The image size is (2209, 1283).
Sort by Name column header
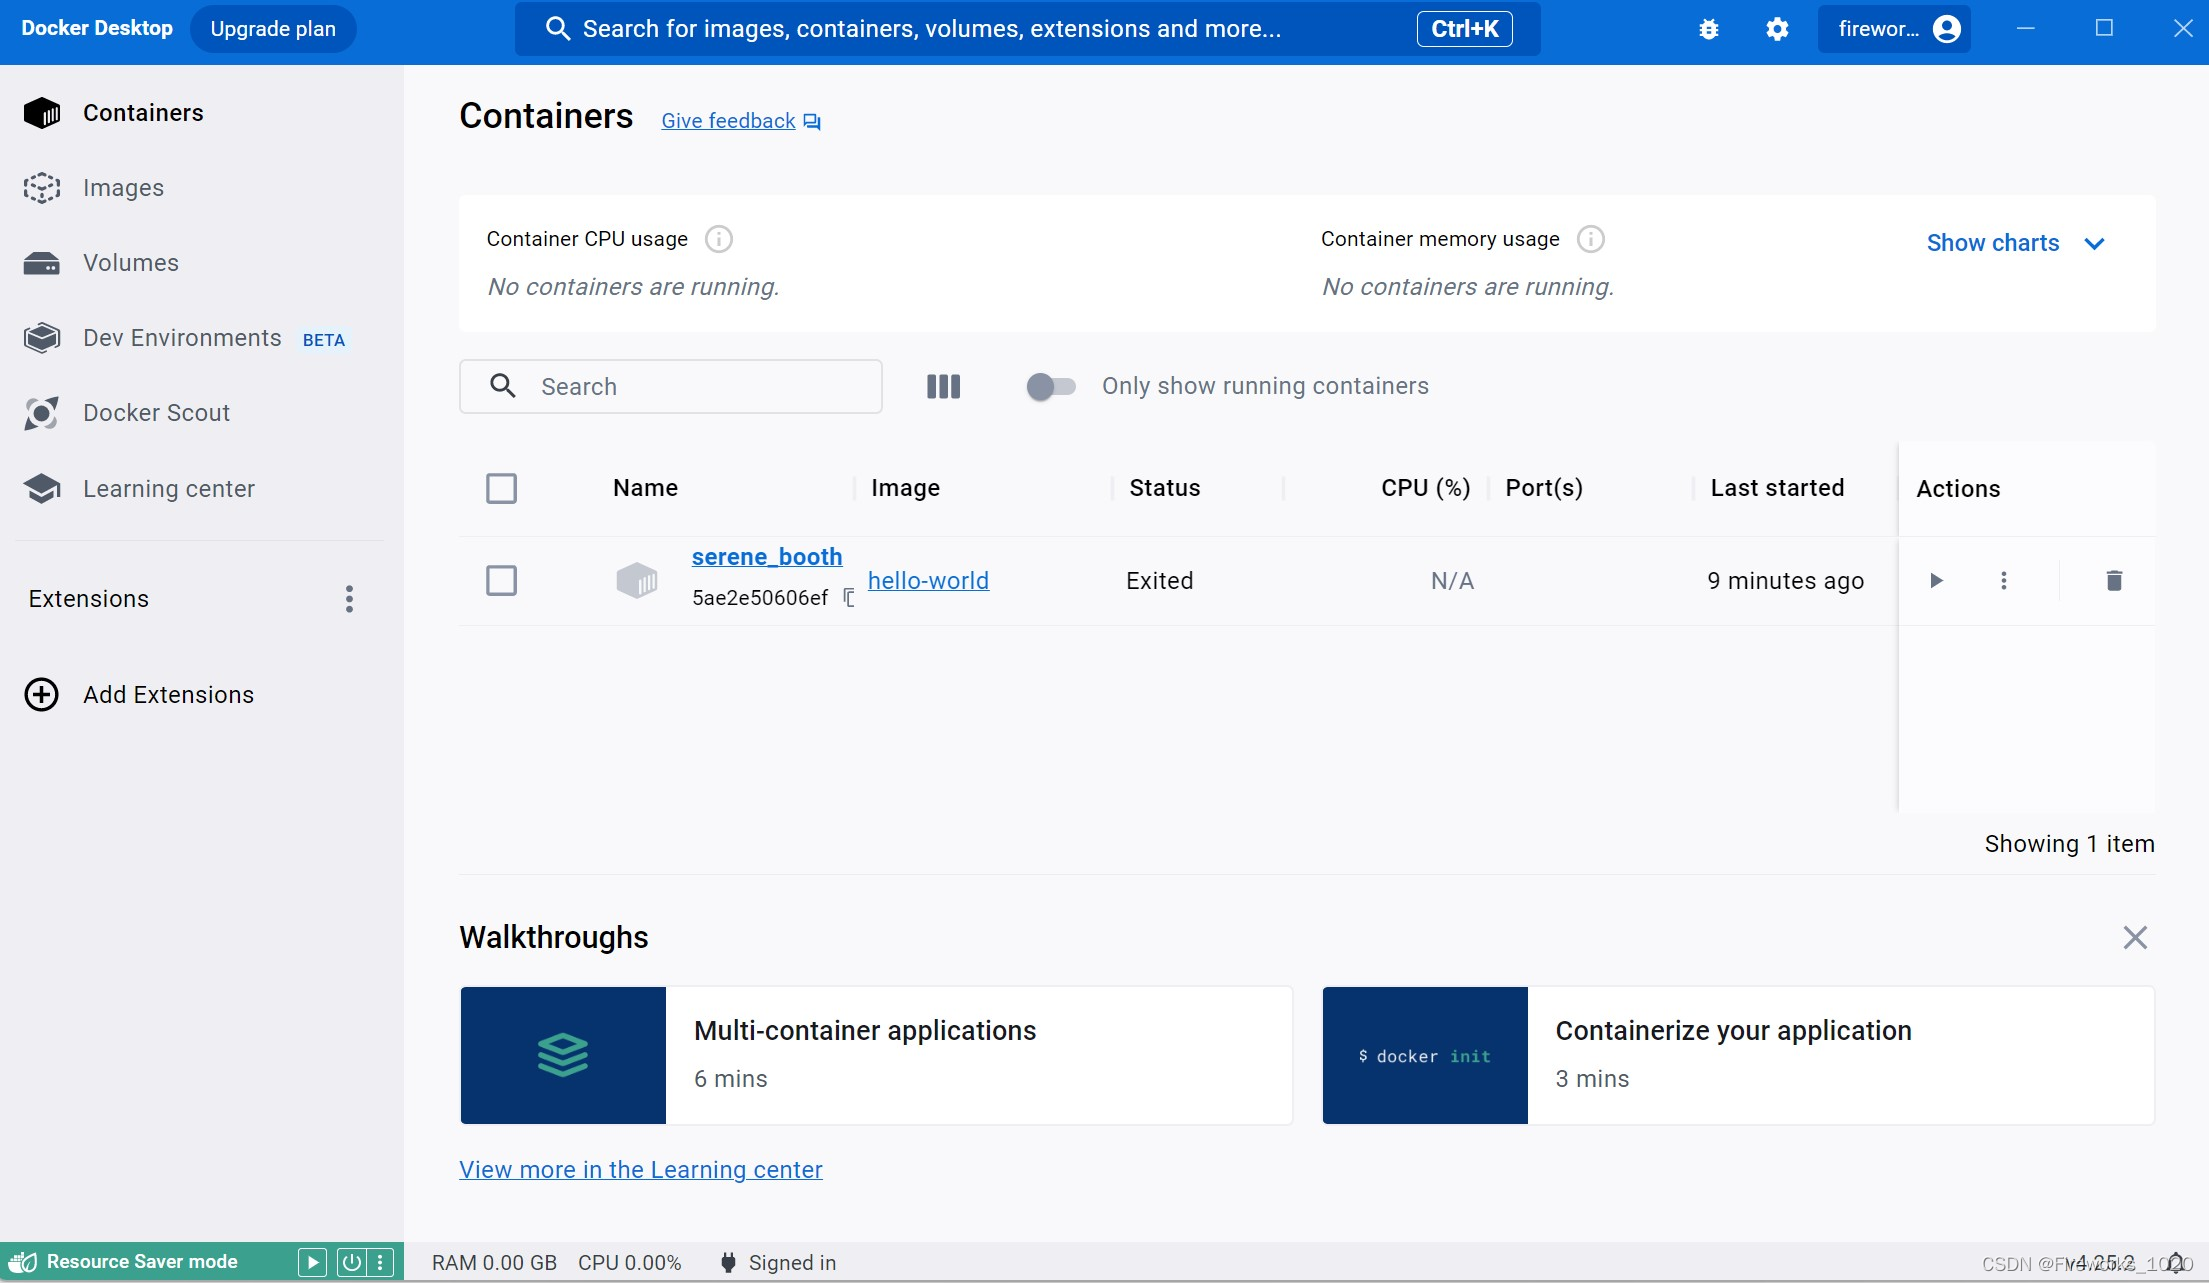coord(645,488)
